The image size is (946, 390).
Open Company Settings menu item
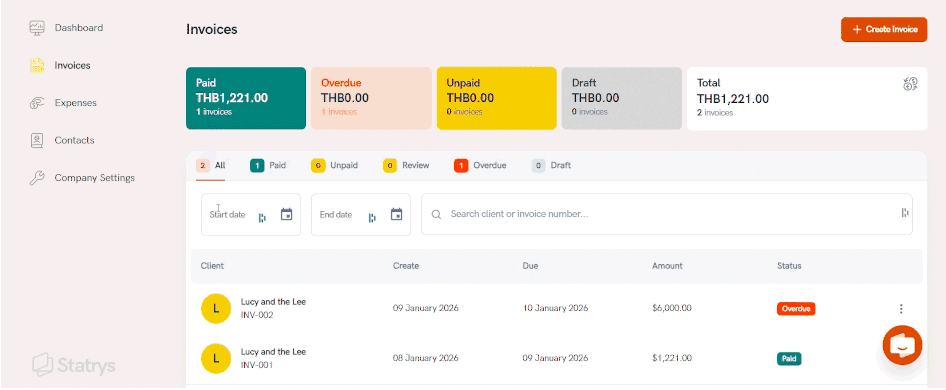point(95,178)
